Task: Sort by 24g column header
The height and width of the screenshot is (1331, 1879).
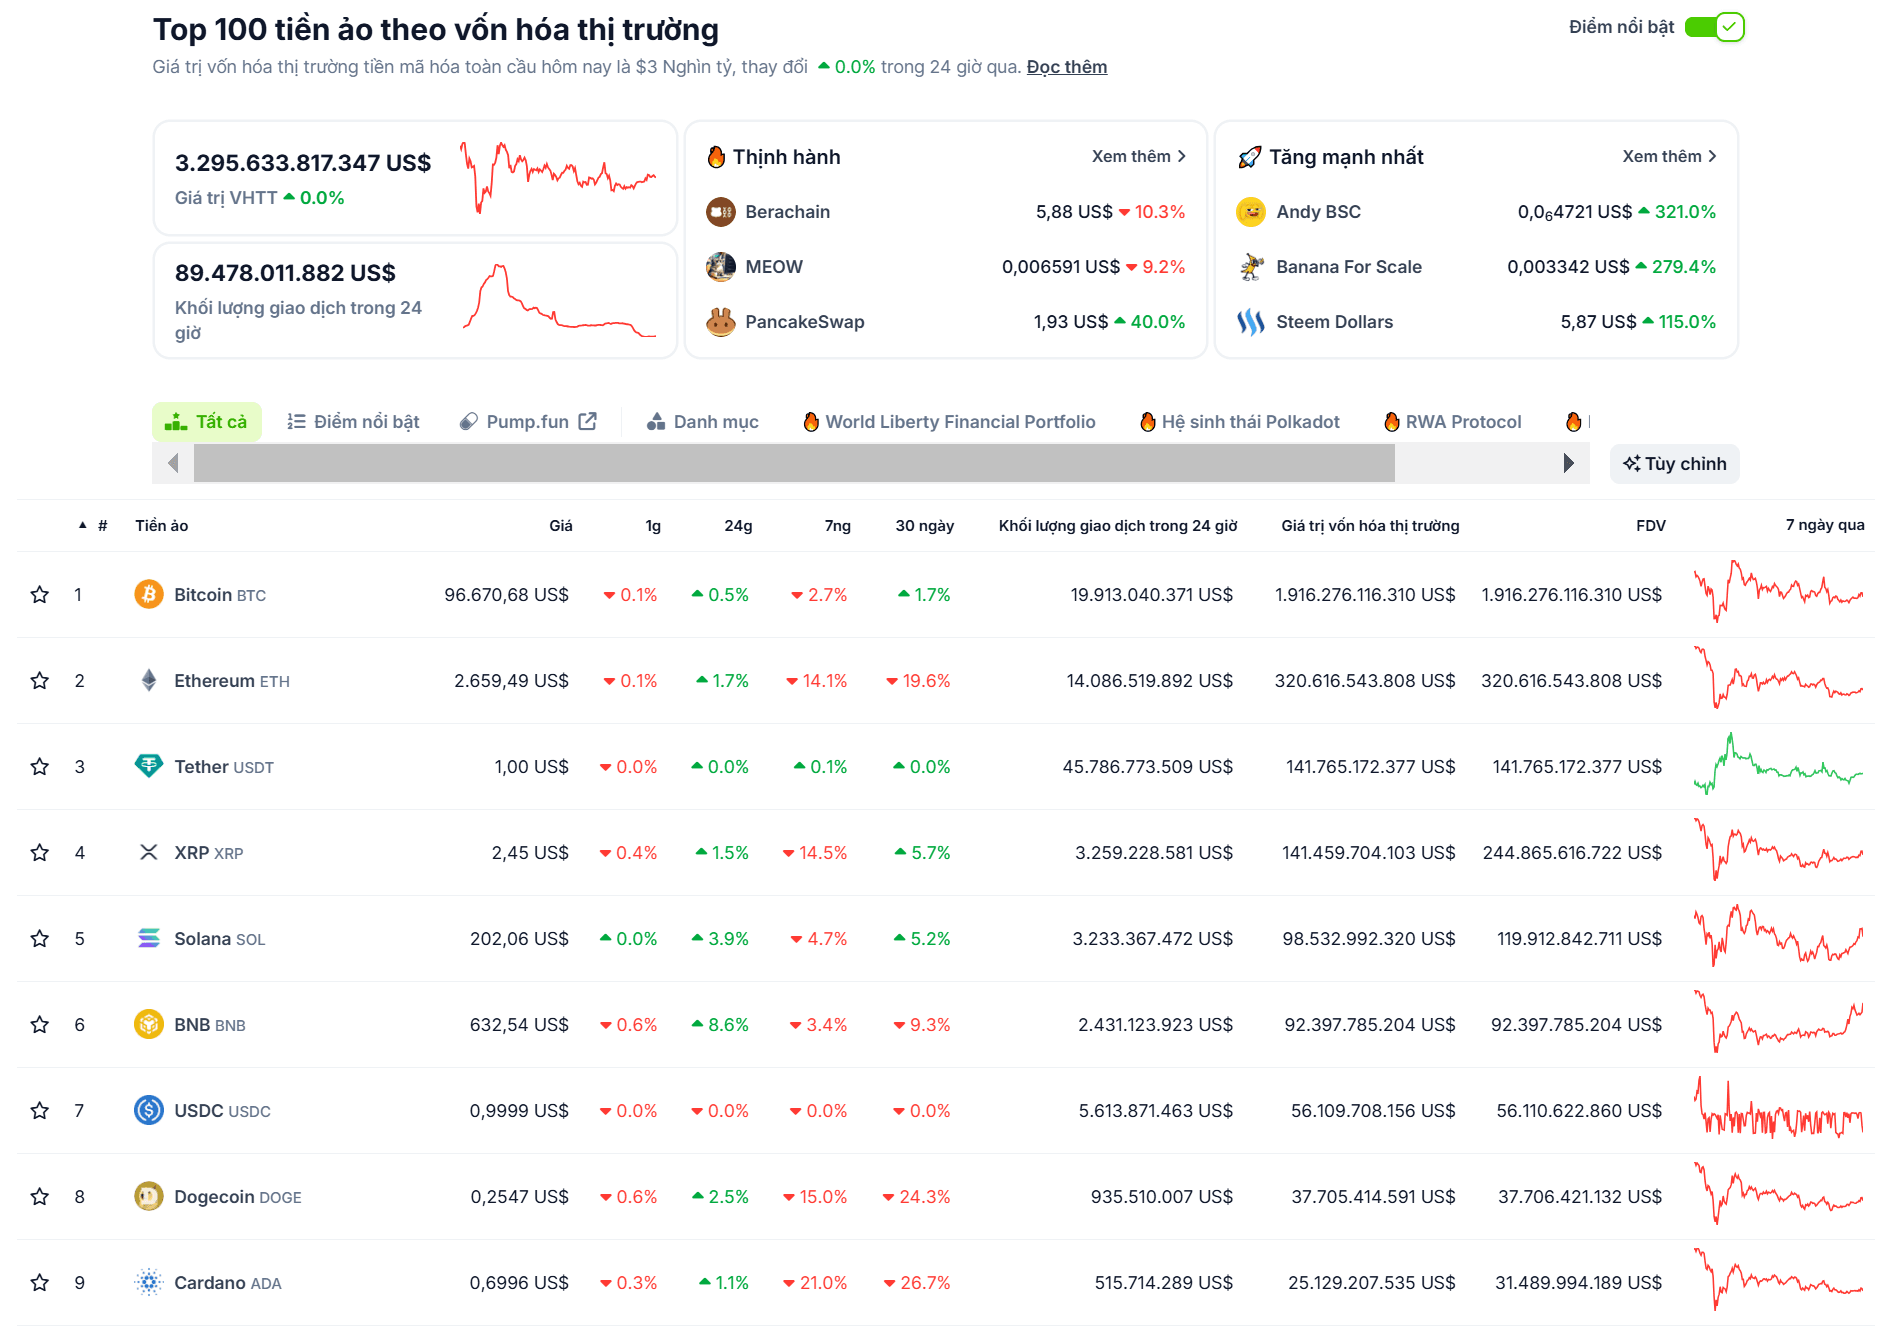Action: coord(738,526)
